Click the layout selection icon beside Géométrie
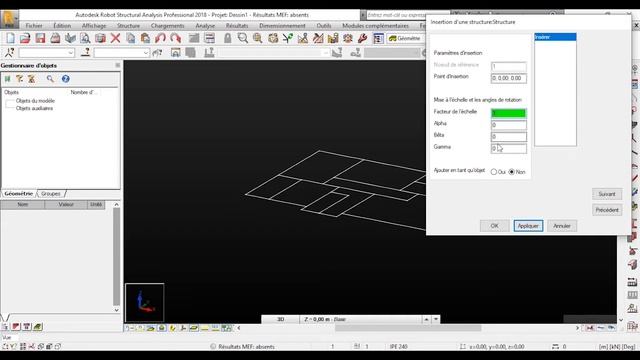Viewport: 640px width, 360px height. 378,38
